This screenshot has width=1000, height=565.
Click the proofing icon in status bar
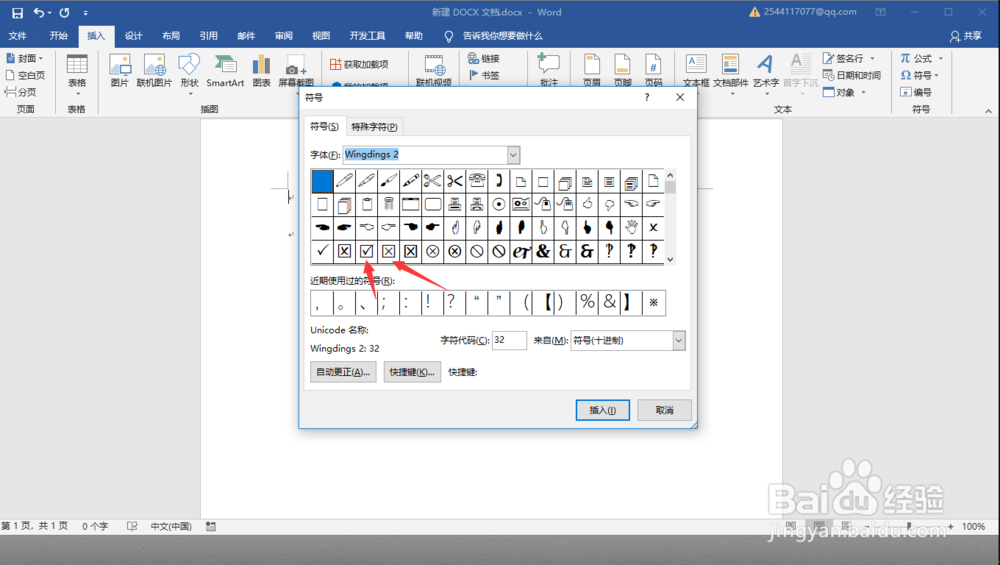(132, 526)
